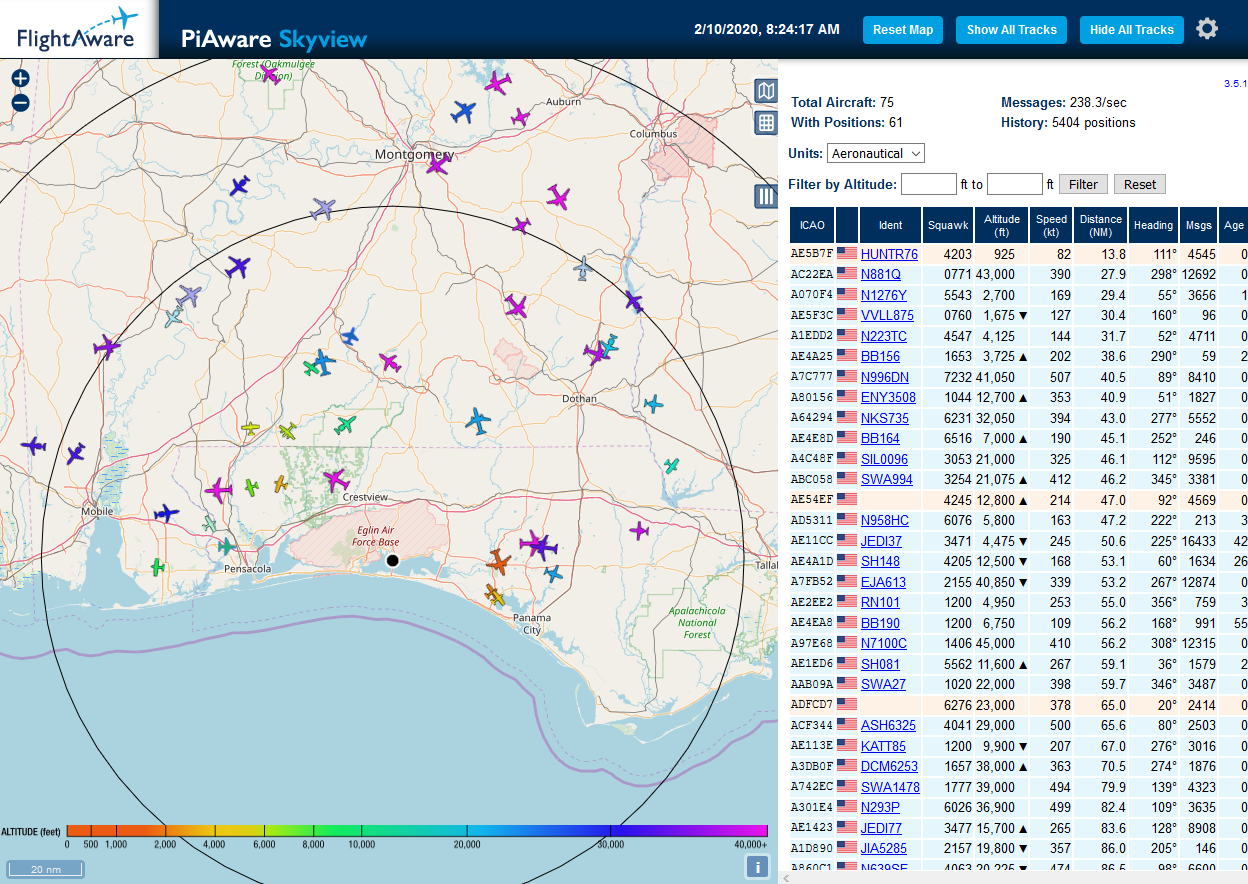
Task: Click squawk 7232 in N996DN row
Action: pos(957,377)
